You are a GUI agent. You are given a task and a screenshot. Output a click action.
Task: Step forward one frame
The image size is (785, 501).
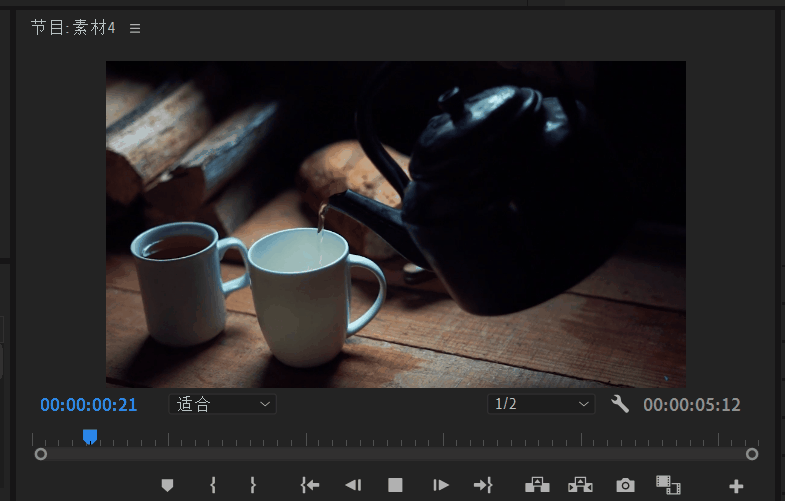440,485
